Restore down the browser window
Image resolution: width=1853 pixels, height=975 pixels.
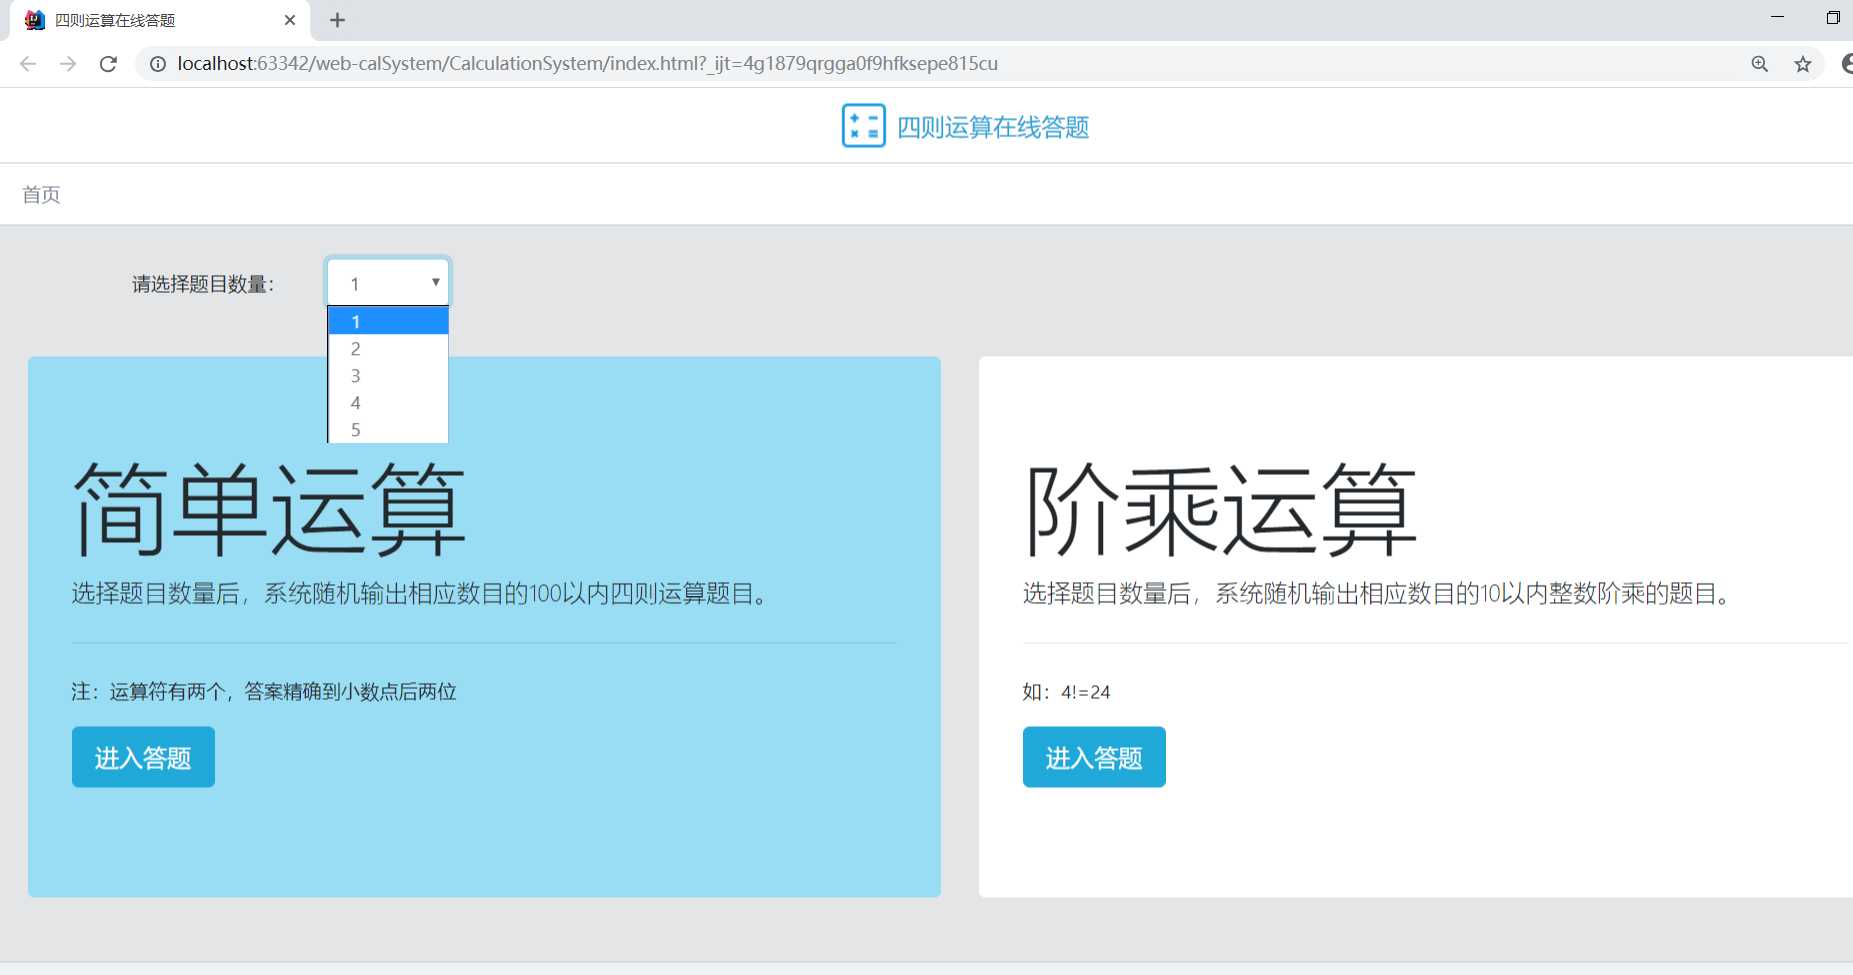pos(1833,17)
